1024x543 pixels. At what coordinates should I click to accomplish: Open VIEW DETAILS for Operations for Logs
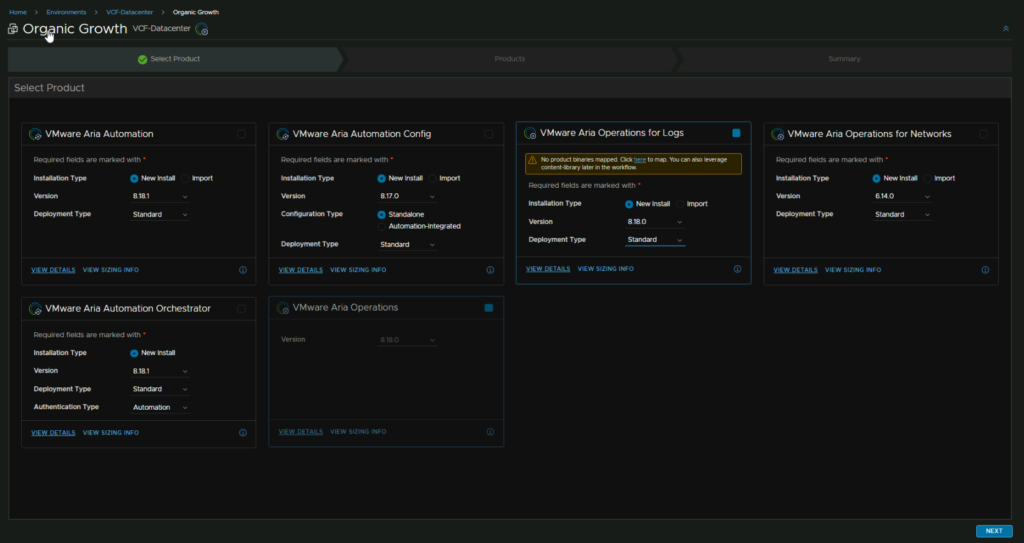pos(548,269)
